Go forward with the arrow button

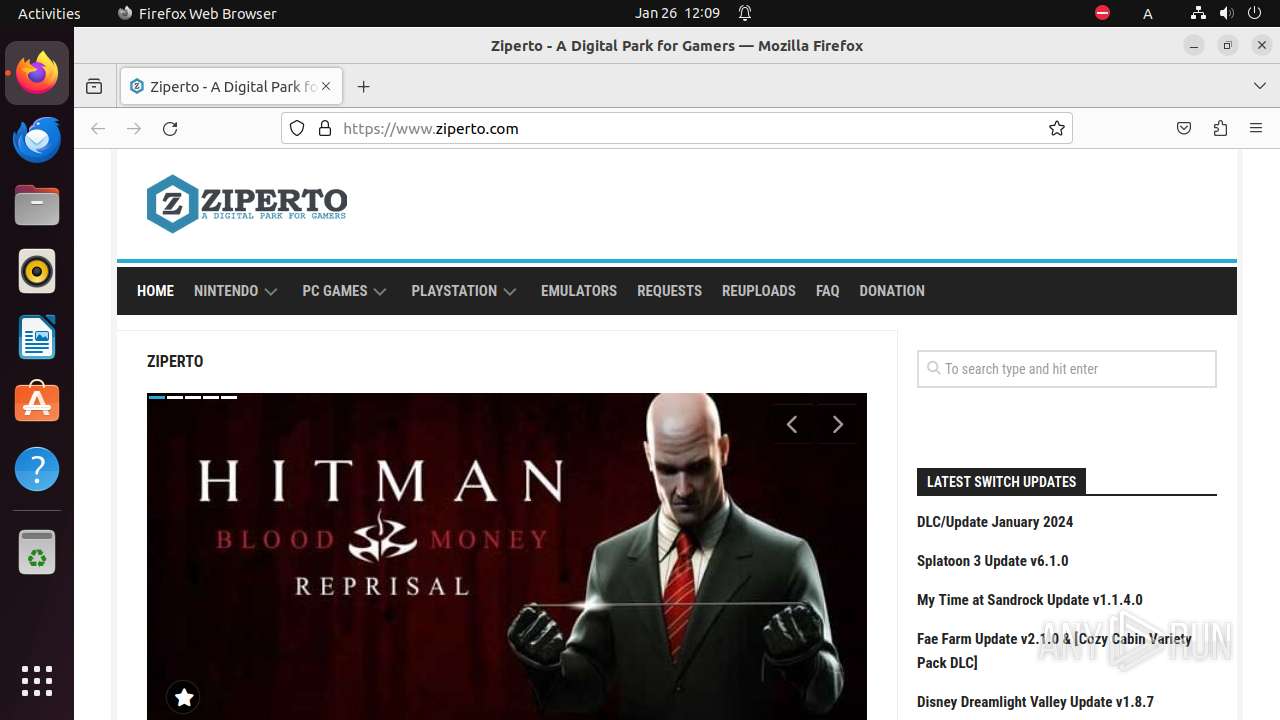(x=134, y=128)
